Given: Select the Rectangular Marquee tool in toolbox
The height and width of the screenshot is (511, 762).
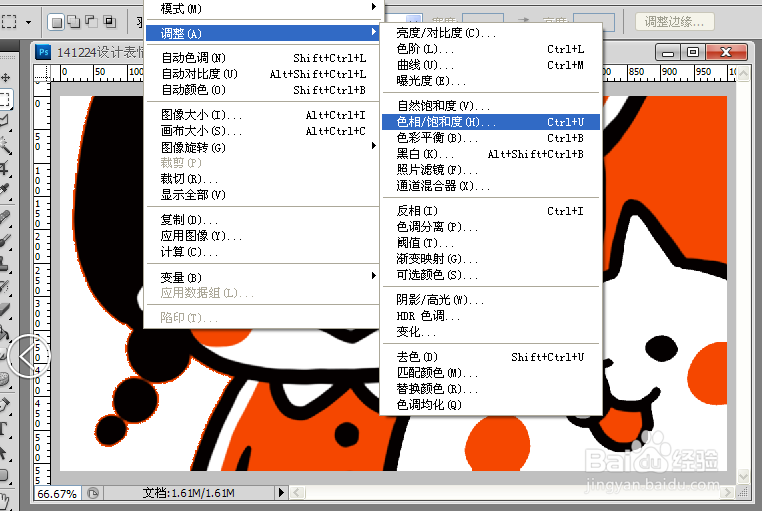Looking at the screenshot, I should coord(5,99).
